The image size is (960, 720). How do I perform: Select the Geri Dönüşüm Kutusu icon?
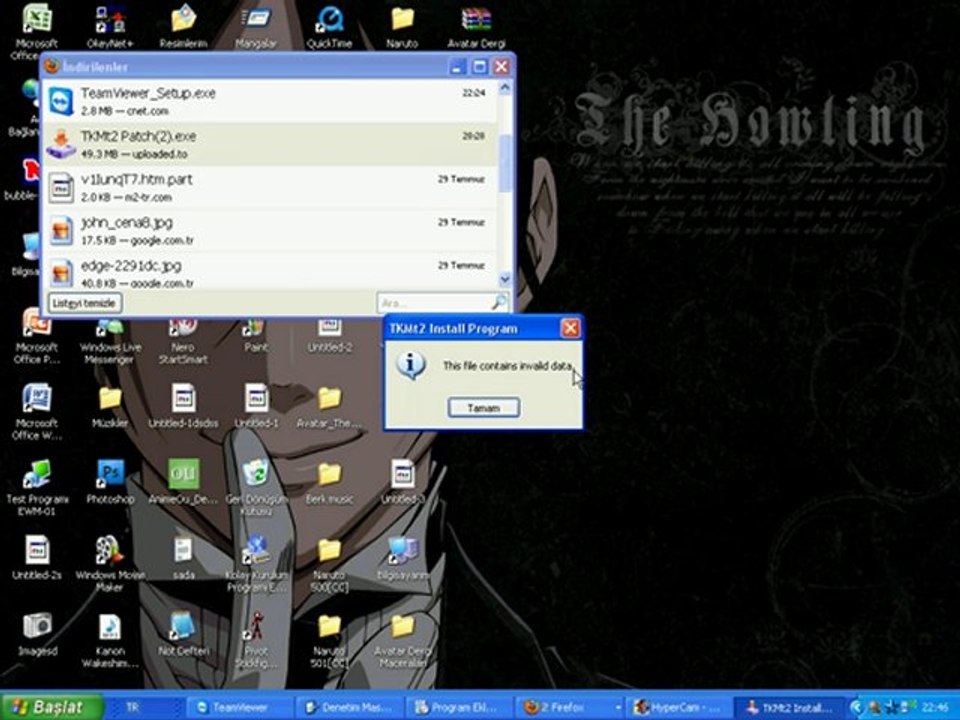257,487
